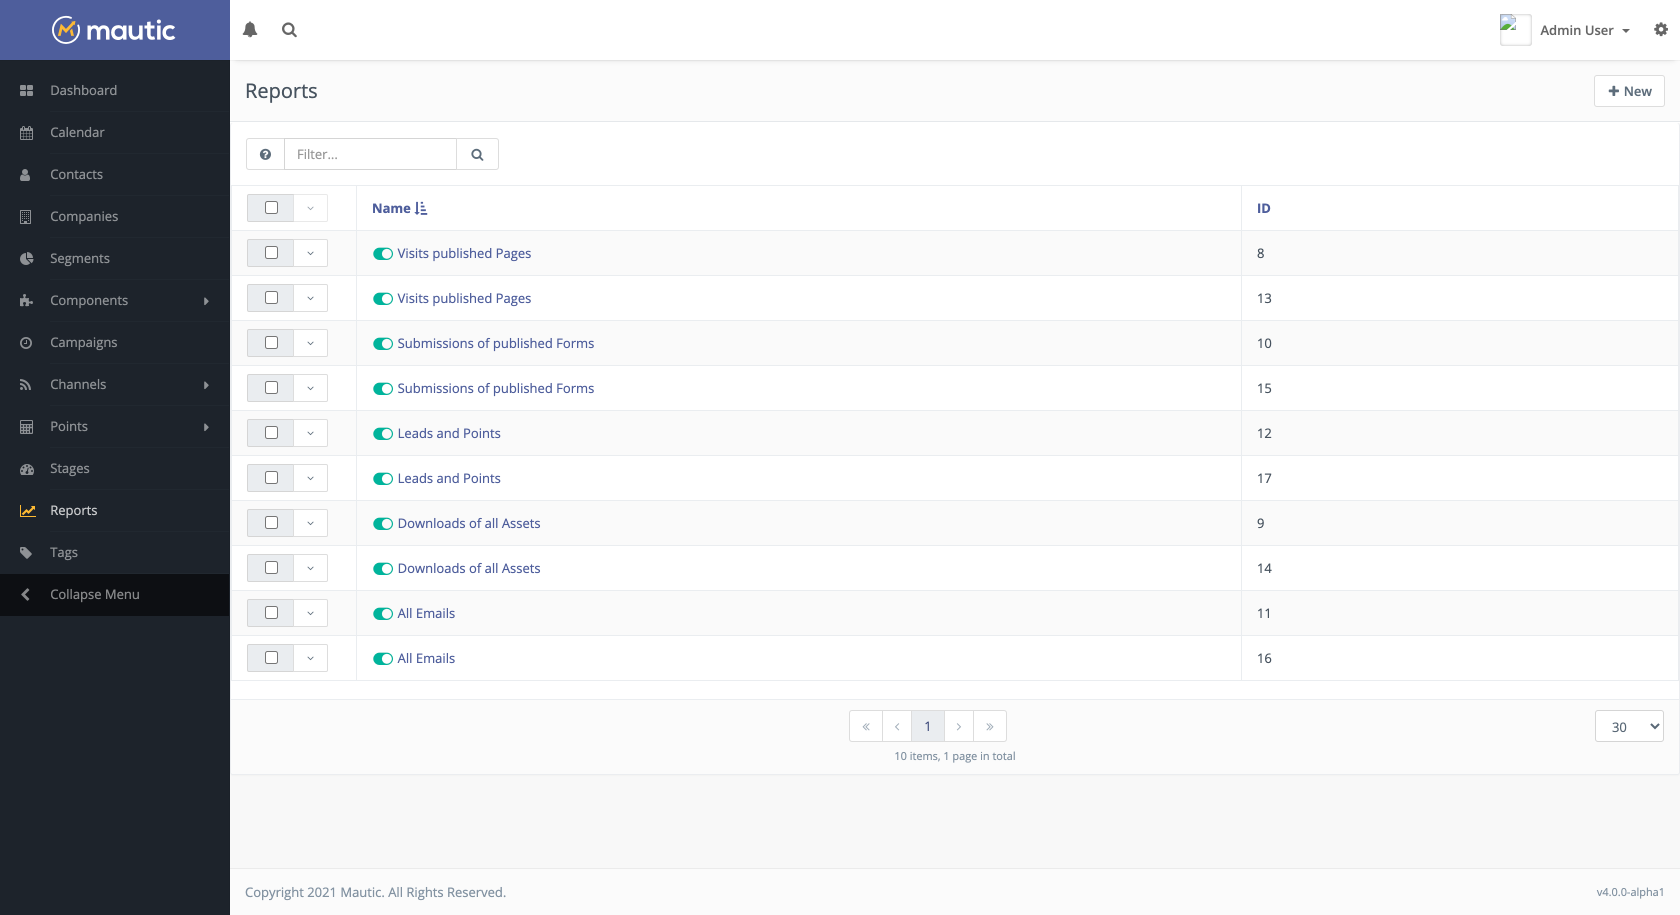Click the + New button
The width and height of the screenshot is (1680, 915).
(1629, 91)
